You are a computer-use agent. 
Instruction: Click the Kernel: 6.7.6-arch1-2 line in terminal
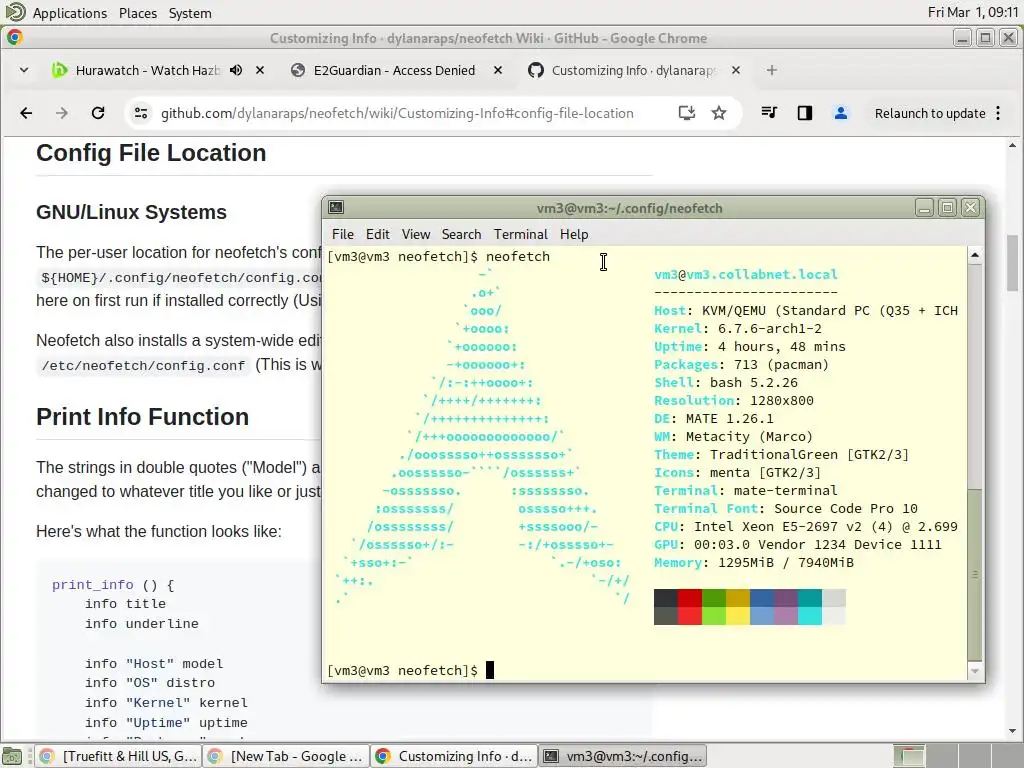pos(738,328)
